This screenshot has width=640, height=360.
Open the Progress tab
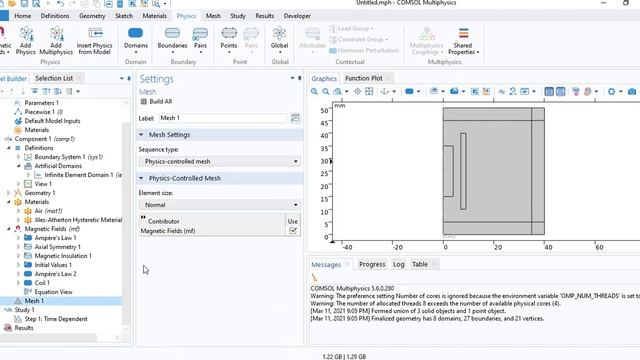click(x=372, y=264)
